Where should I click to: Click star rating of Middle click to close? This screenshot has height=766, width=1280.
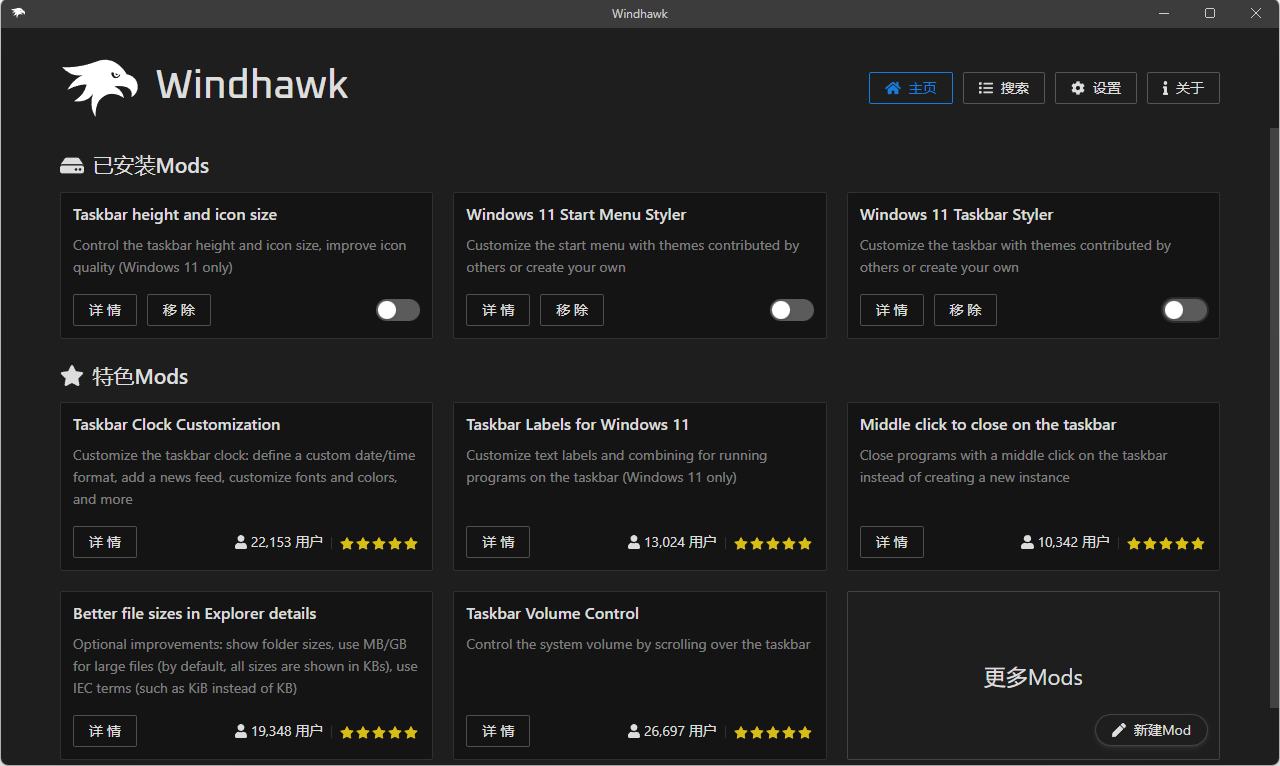click(x=1166, y=543)
